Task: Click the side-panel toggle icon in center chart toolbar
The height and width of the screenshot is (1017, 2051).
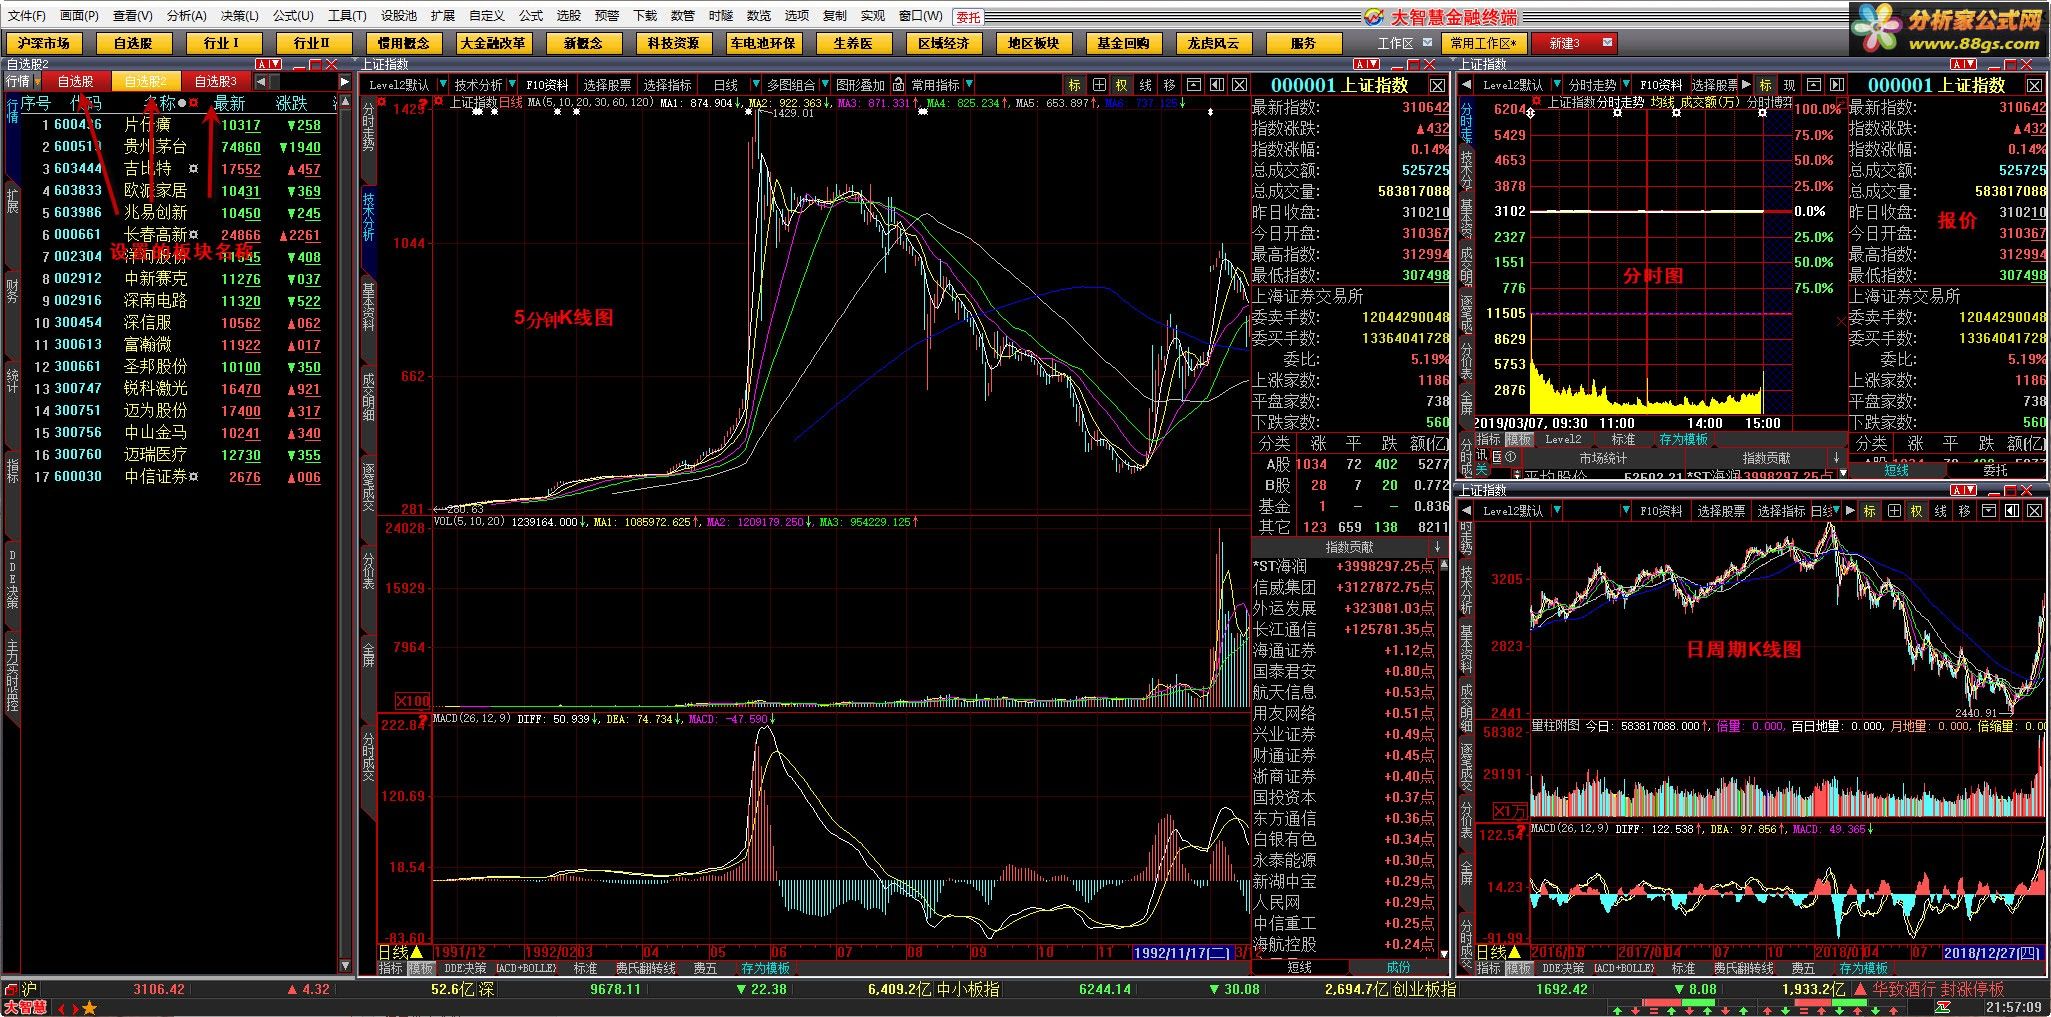Action: point(1217,85)
